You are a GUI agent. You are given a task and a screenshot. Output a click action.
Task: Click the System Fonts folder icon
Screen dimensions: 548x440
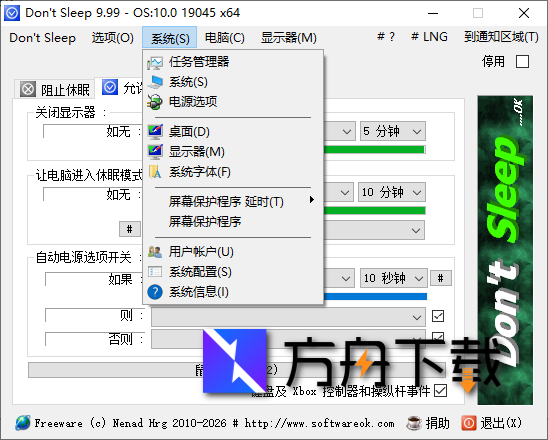155,172
